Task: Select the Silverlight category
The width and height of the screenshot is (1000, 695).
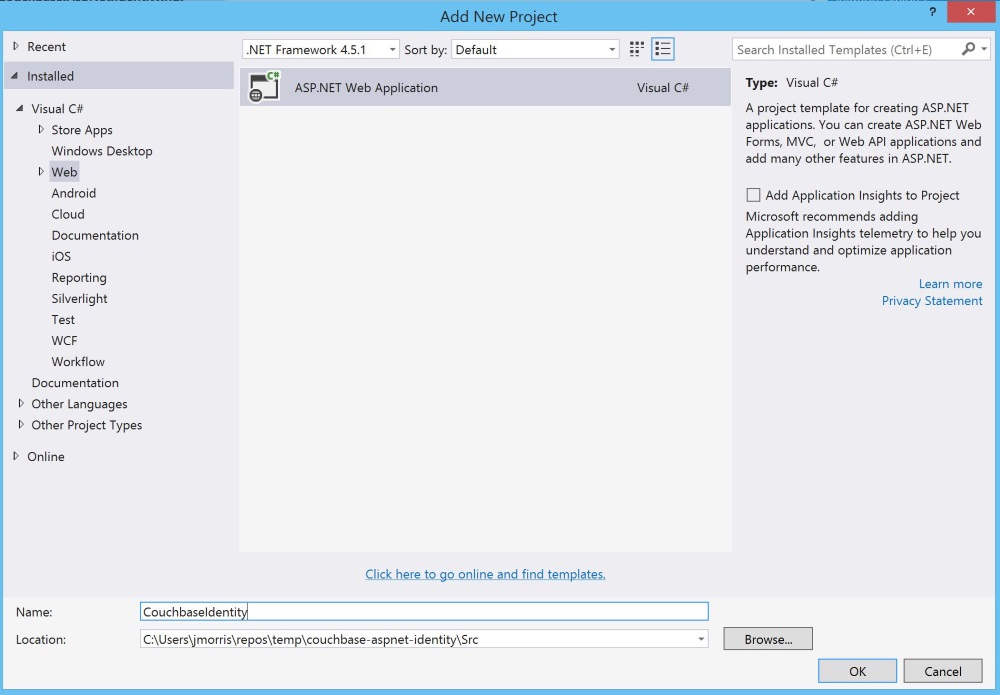Action: 80,298
